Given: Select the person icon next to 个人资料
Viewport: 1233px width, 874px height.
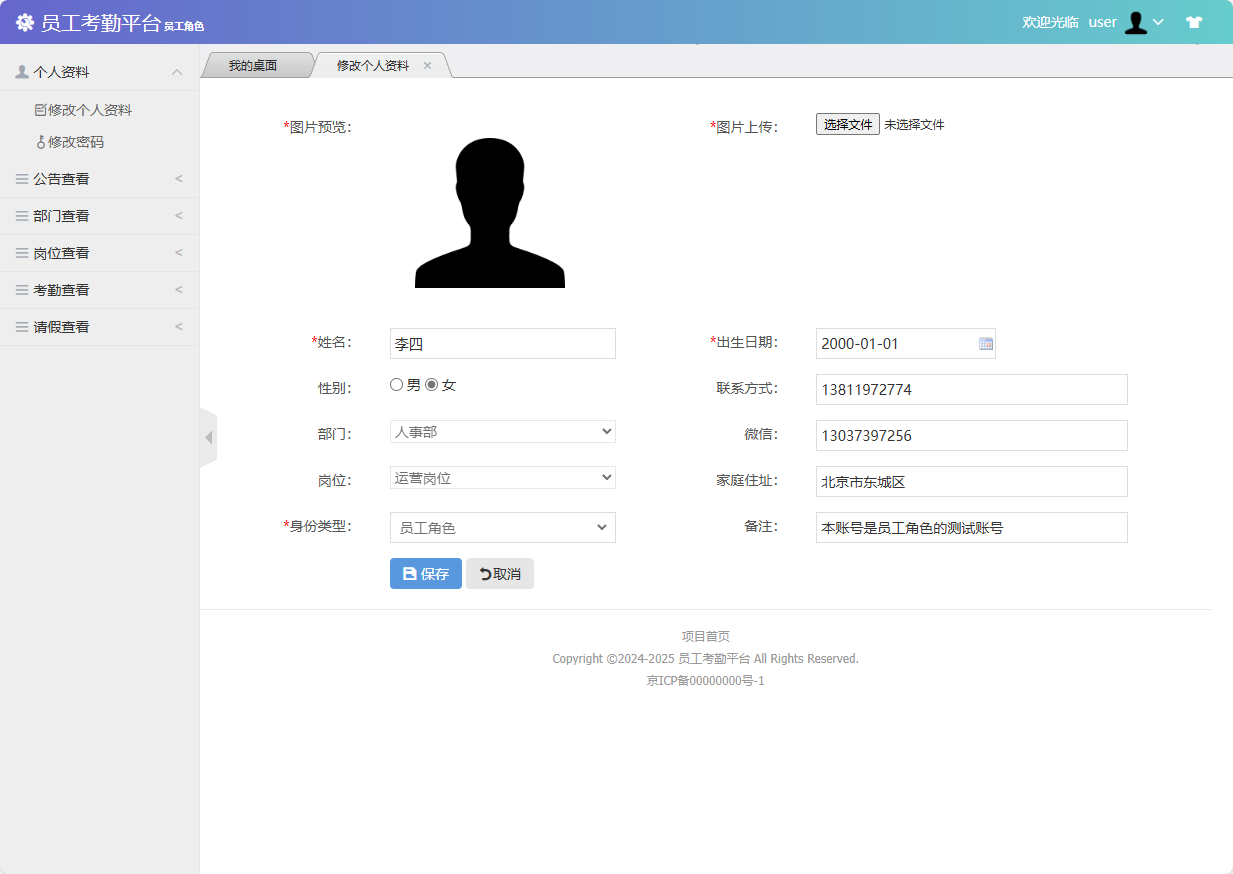Looking at the screenshot, I should [20, 70].
